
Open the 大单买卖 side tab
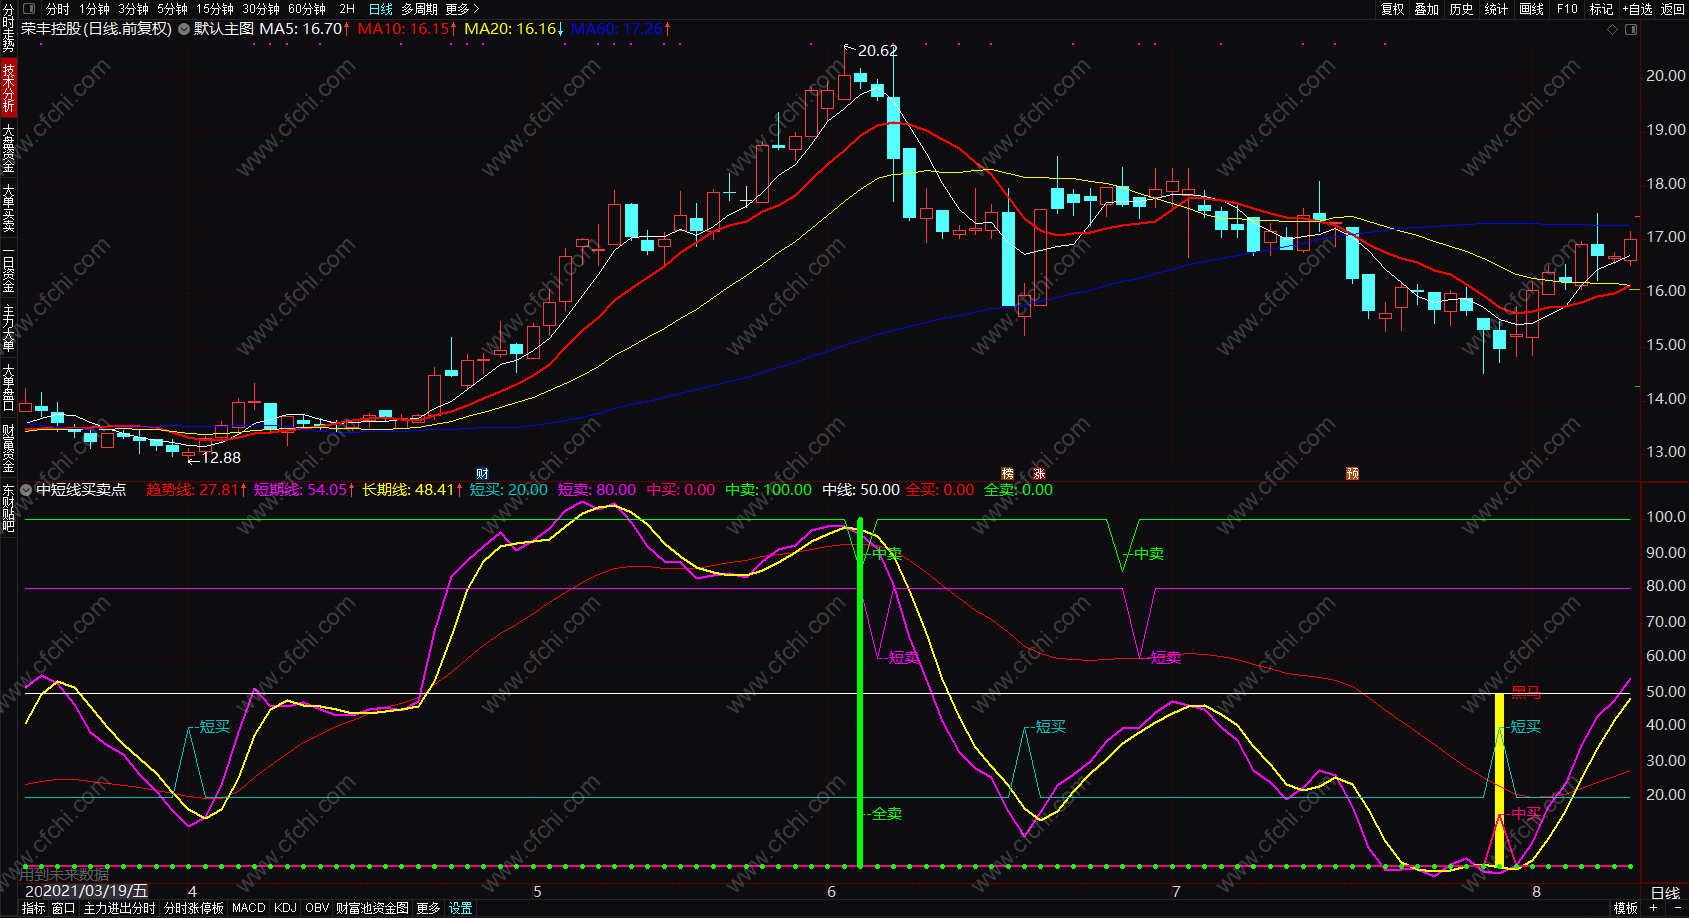pyautogui.click(x=8, y=208)
